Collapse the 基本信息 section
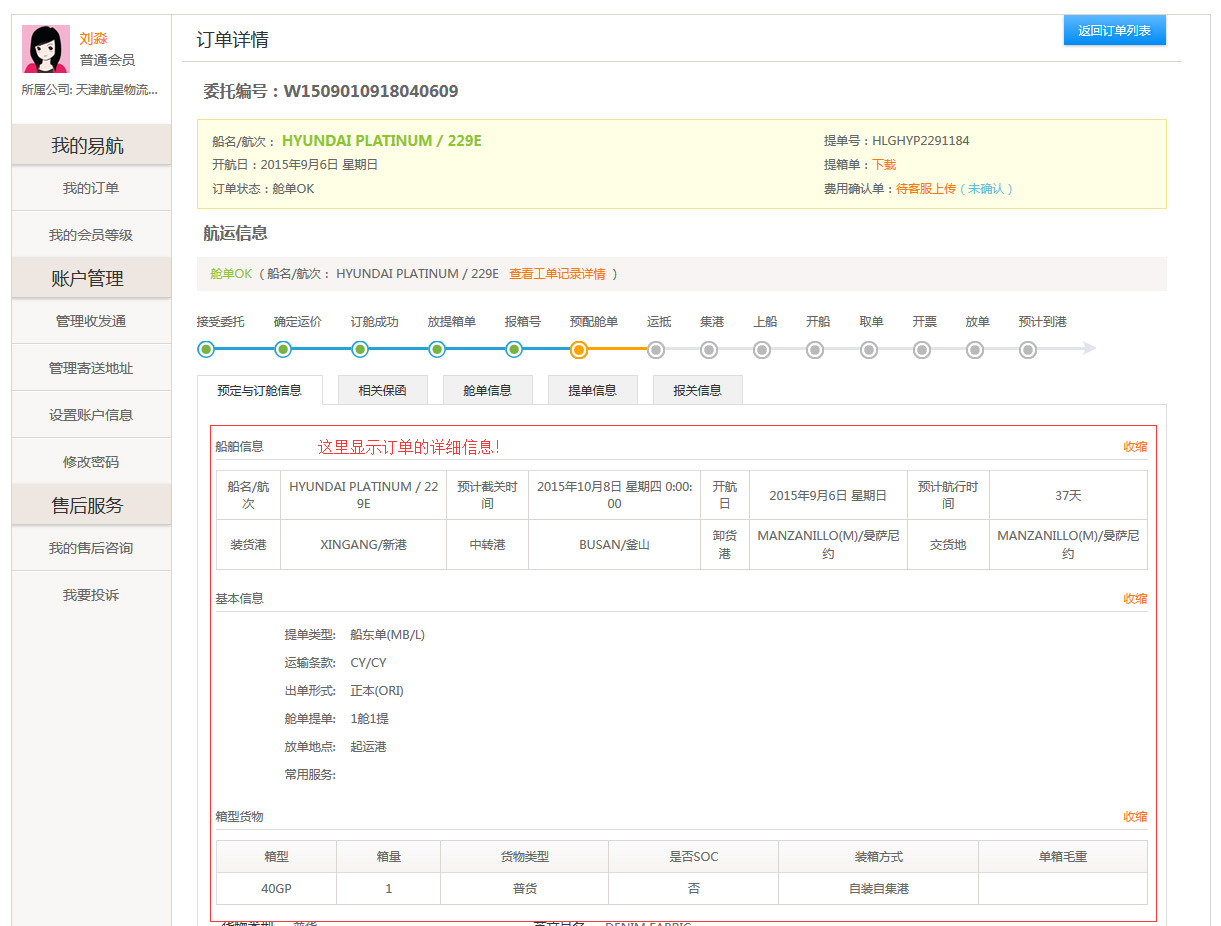This screenshot has height=926, width=1221. point(1135,599)
